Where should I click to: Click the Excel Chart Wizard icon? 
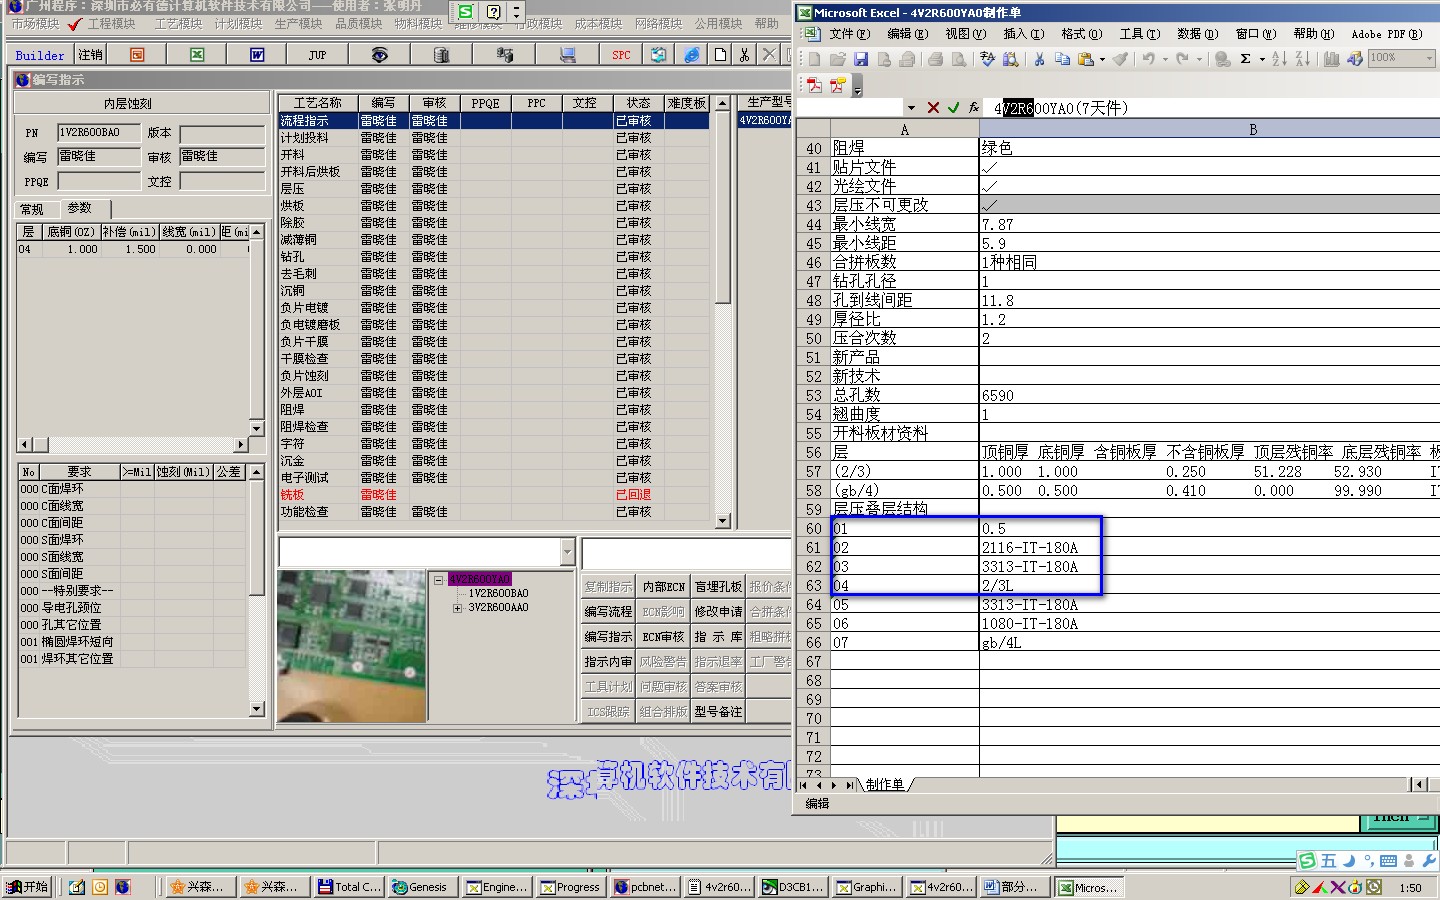pyautogui.click(x=1331, y=59)
